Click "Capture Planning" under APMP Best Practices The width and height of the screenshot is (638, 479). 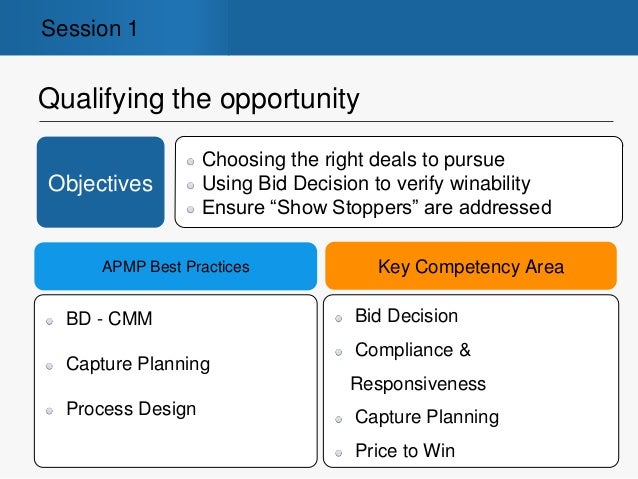tap(138, 364)
